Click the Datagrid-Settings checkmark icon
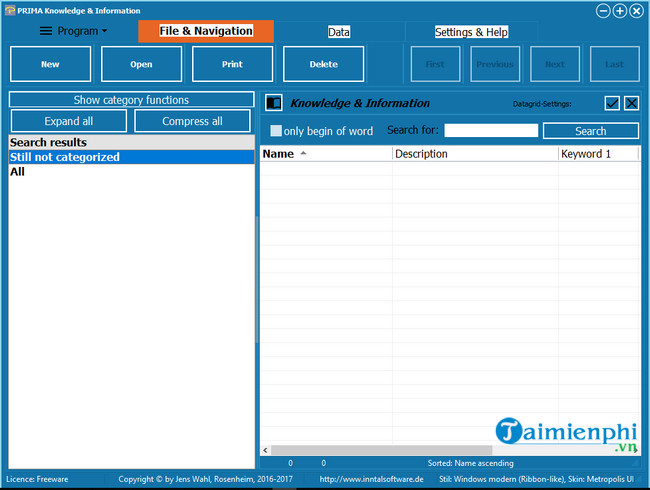 tap(613, 103)
